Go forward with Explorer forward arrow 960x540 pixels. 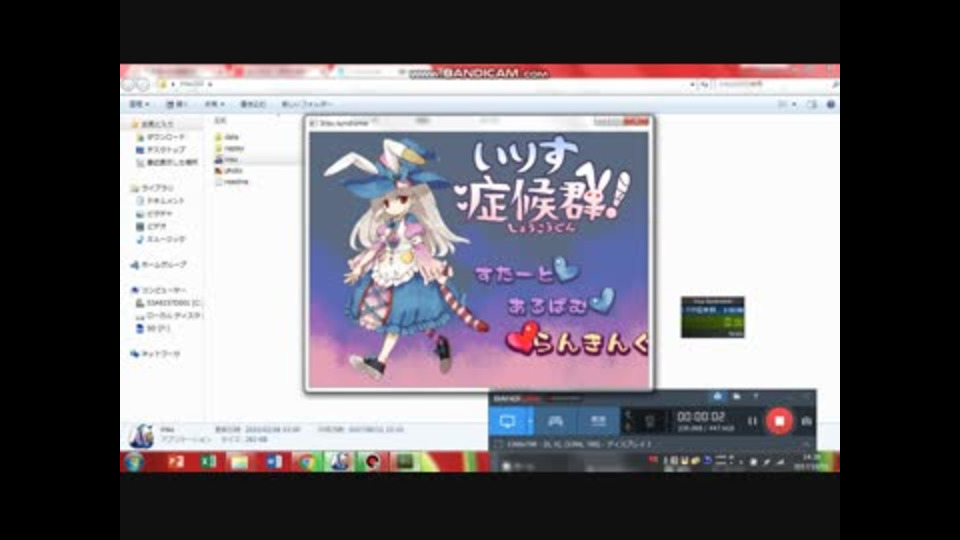point(142,84)
